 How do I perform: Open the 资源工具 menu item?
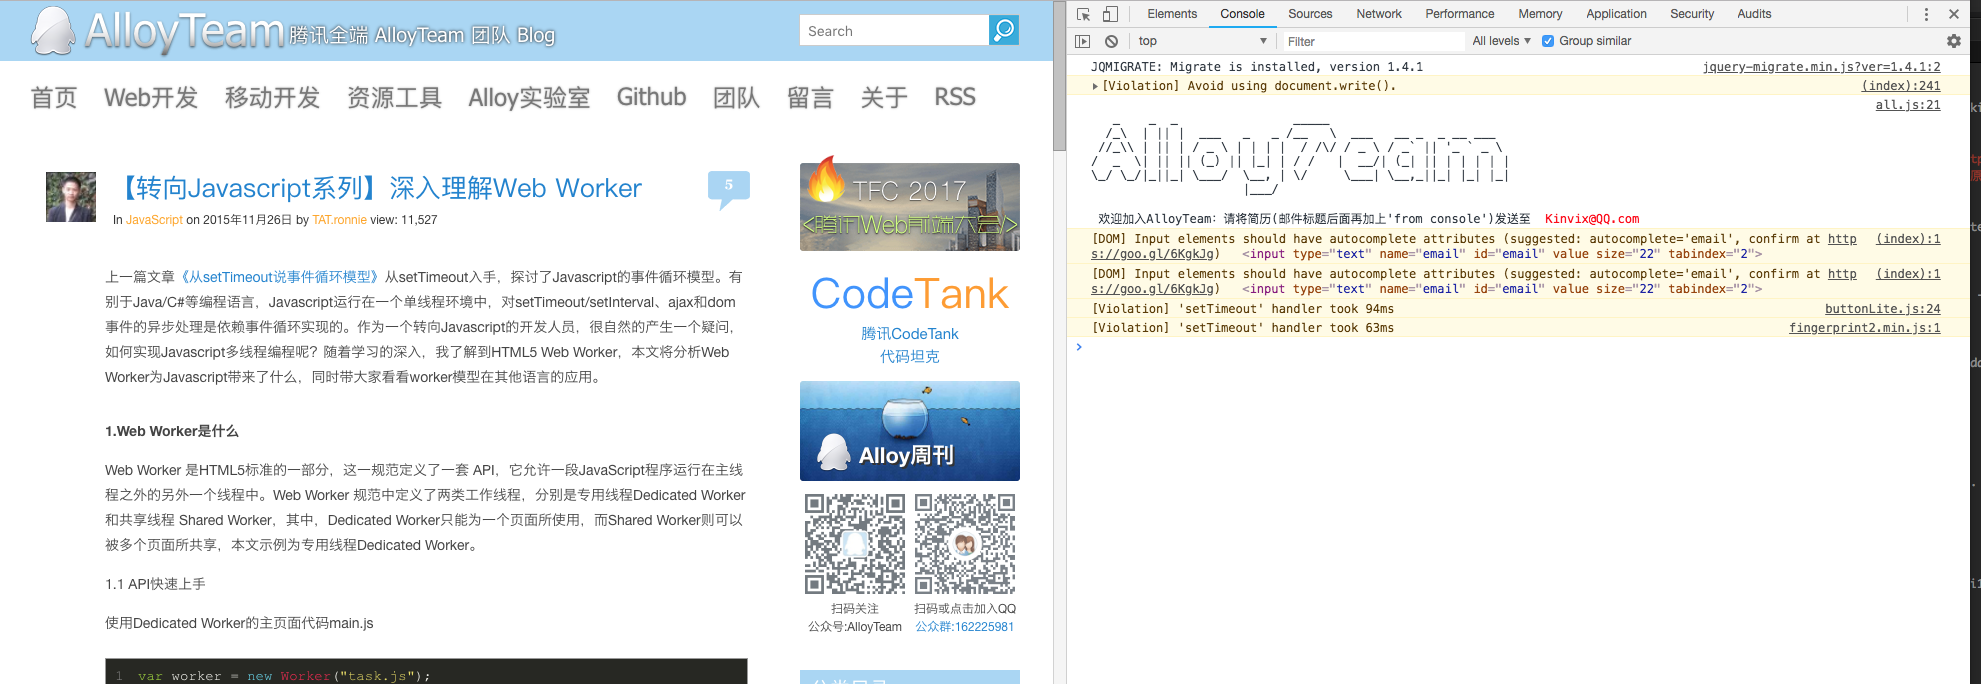tap(394, 97)
